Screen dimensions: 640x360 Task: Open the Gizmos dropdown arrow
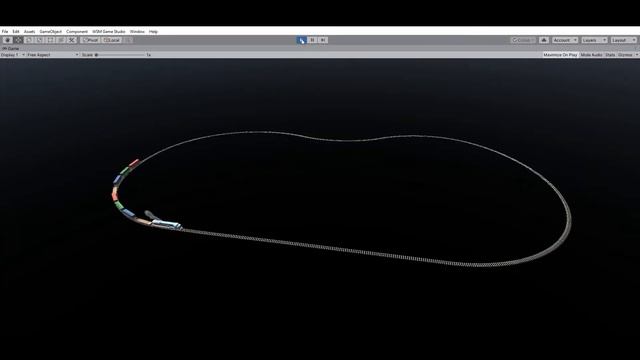pyautogui.click(x=637, y=55)
